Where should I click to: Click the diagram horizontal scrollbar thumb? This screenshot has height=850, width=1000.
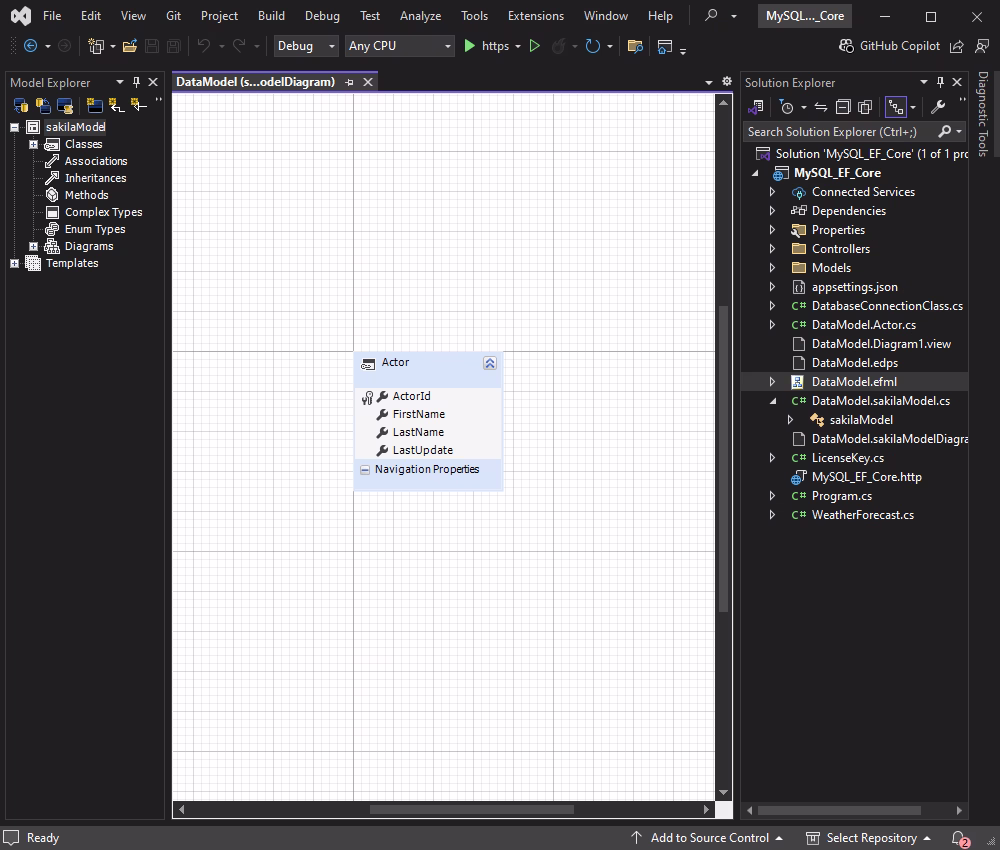[470, 809]
